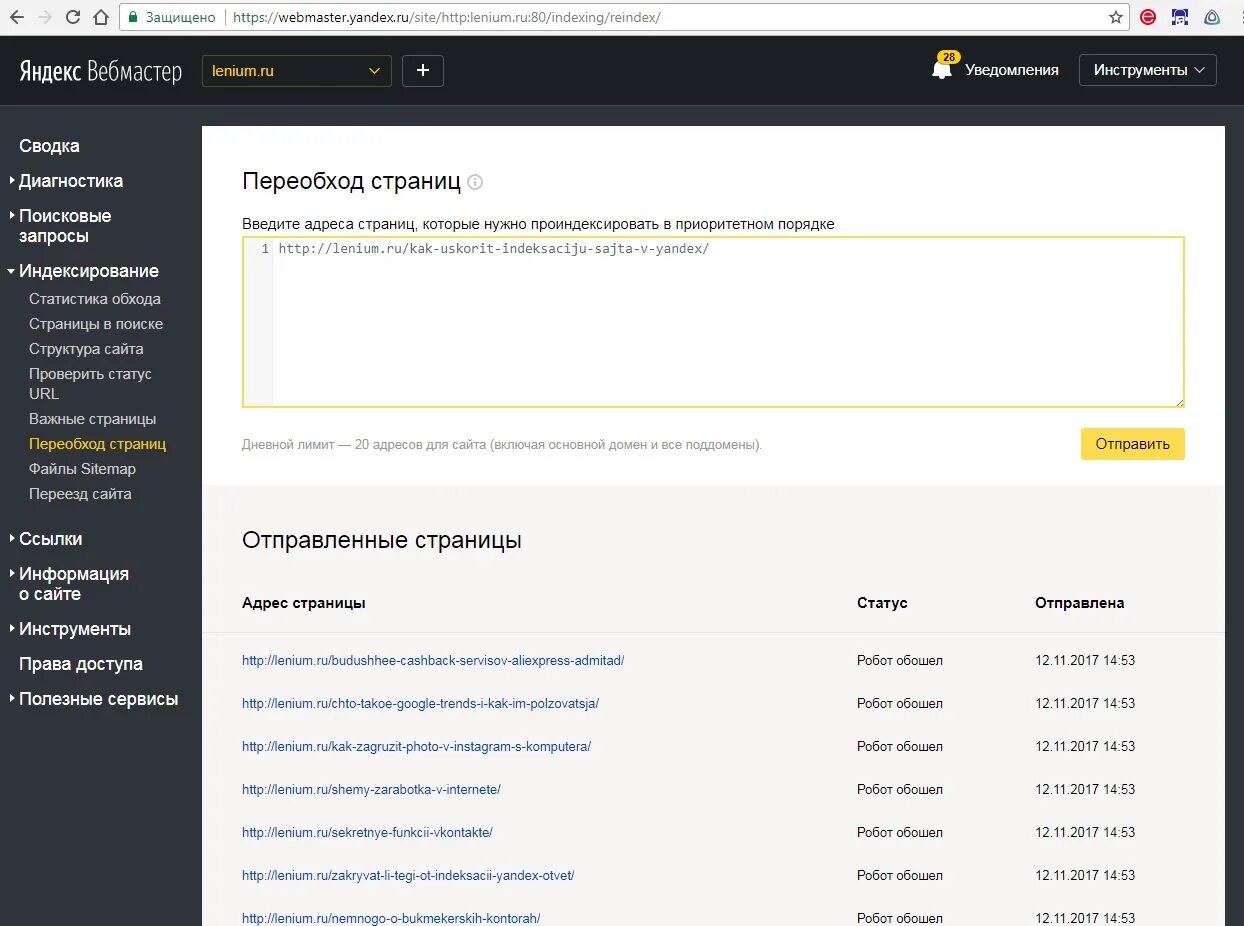
Task: Open sekretnye-funkcii-vkontakte link
Action: pyautogui.click(x=367, y=833)
